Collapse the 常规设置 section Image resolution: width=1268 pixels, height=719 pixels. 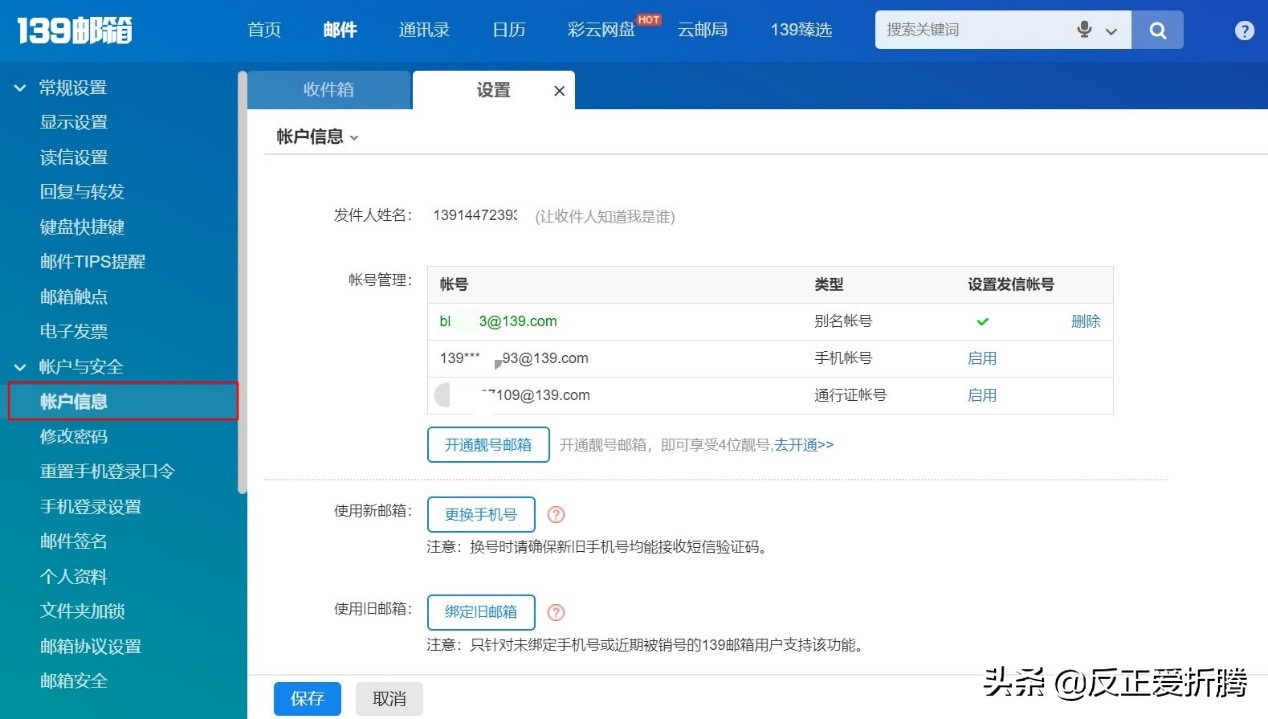(x=20, y=87)
